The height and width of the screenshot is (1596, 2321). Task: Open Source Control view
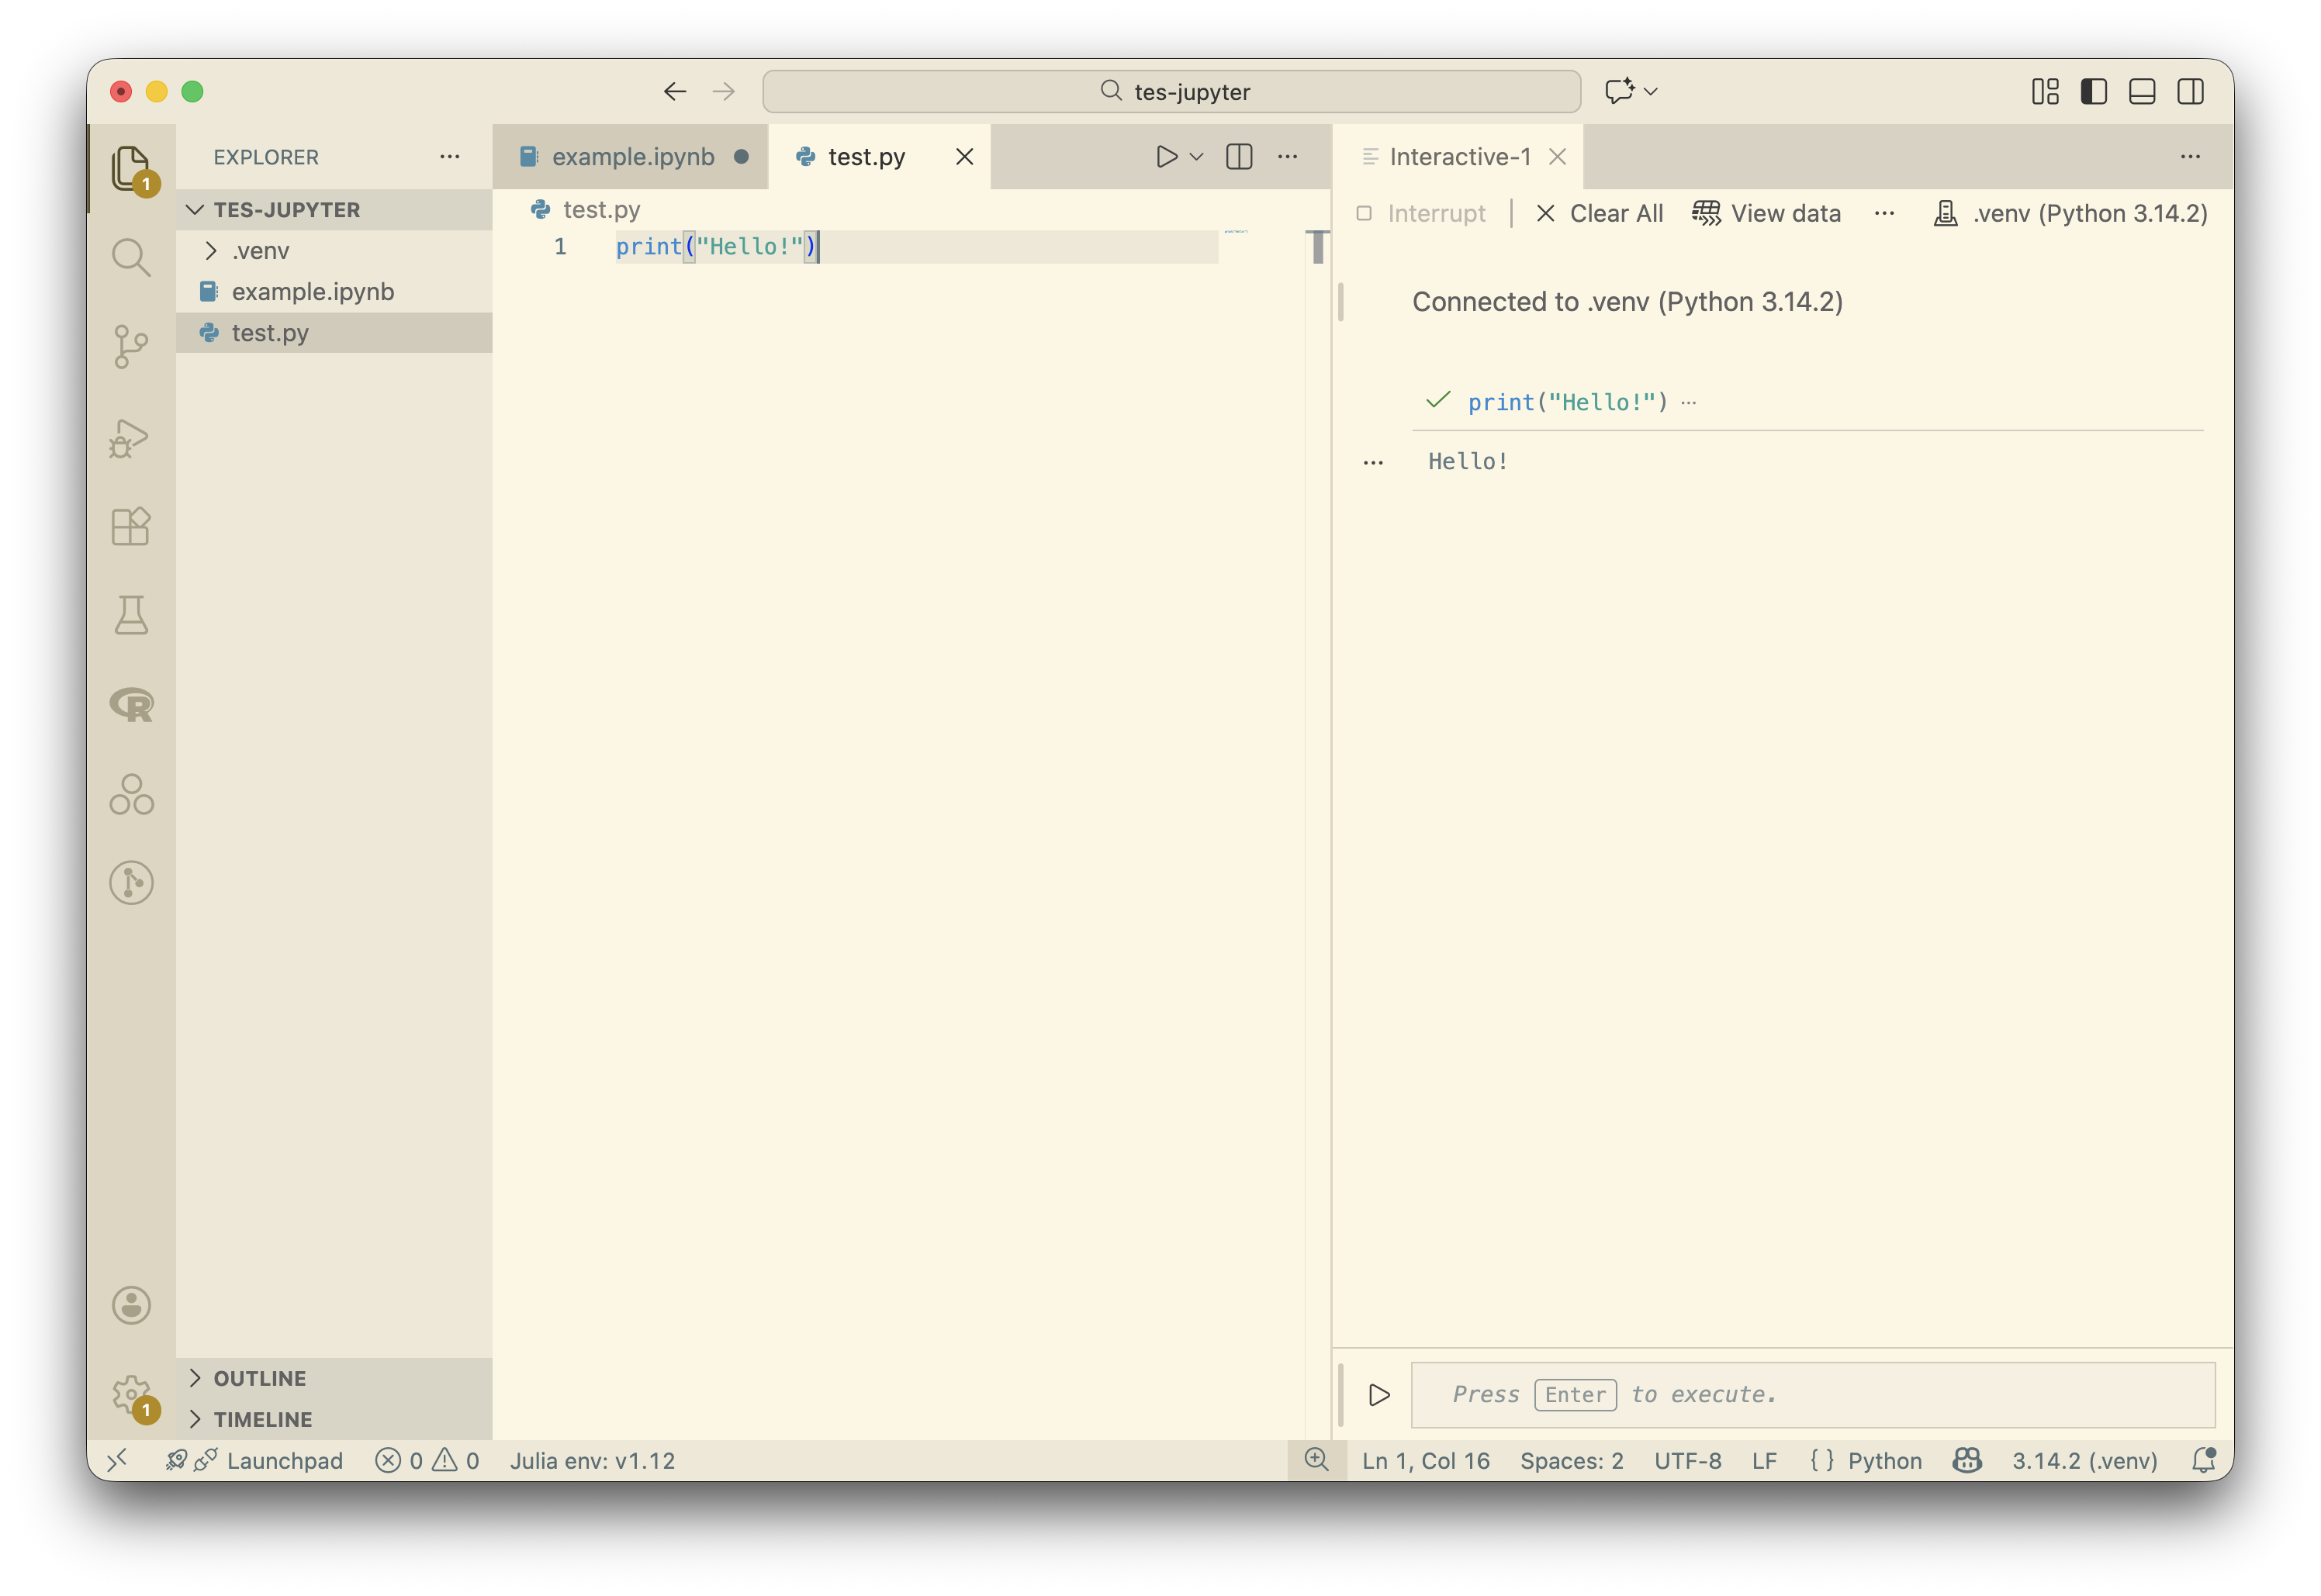point(131,347)
